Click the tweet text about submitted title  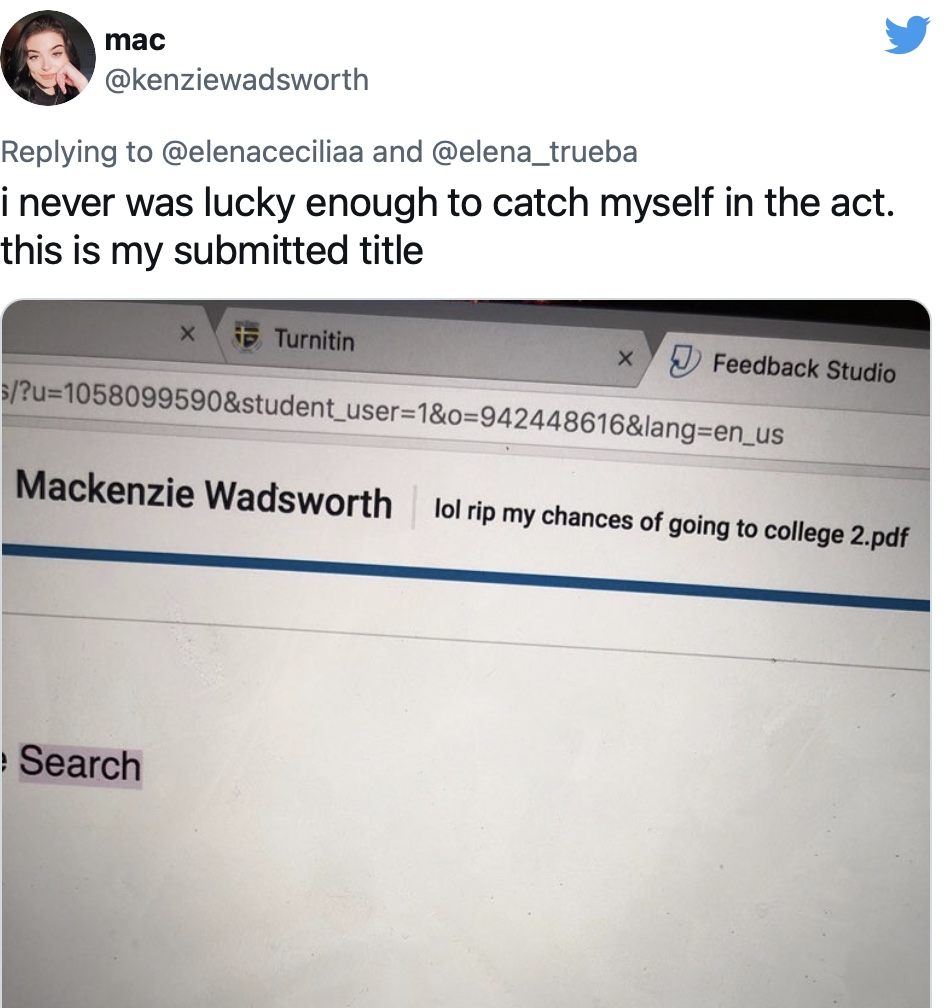[447, 226]
